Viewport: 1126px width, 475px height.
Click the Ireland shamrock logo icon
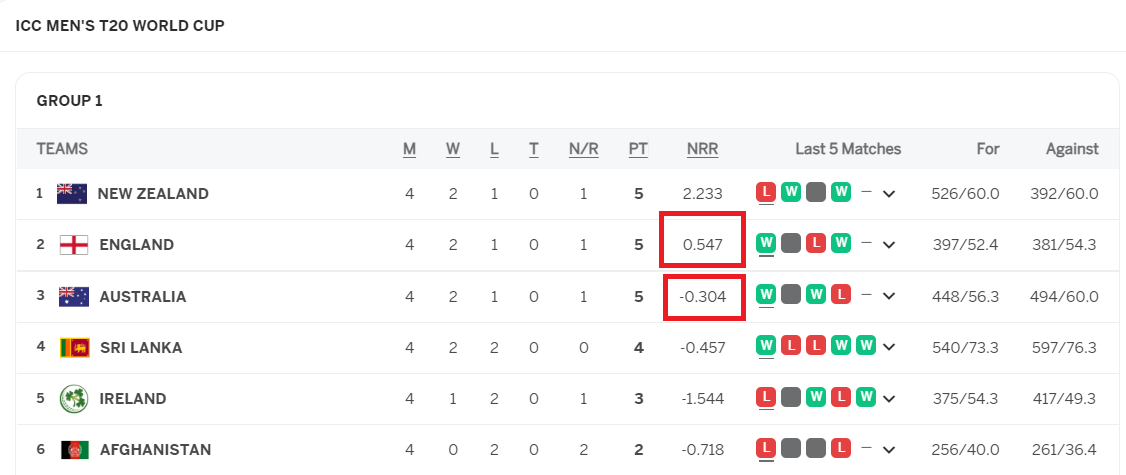74,399
